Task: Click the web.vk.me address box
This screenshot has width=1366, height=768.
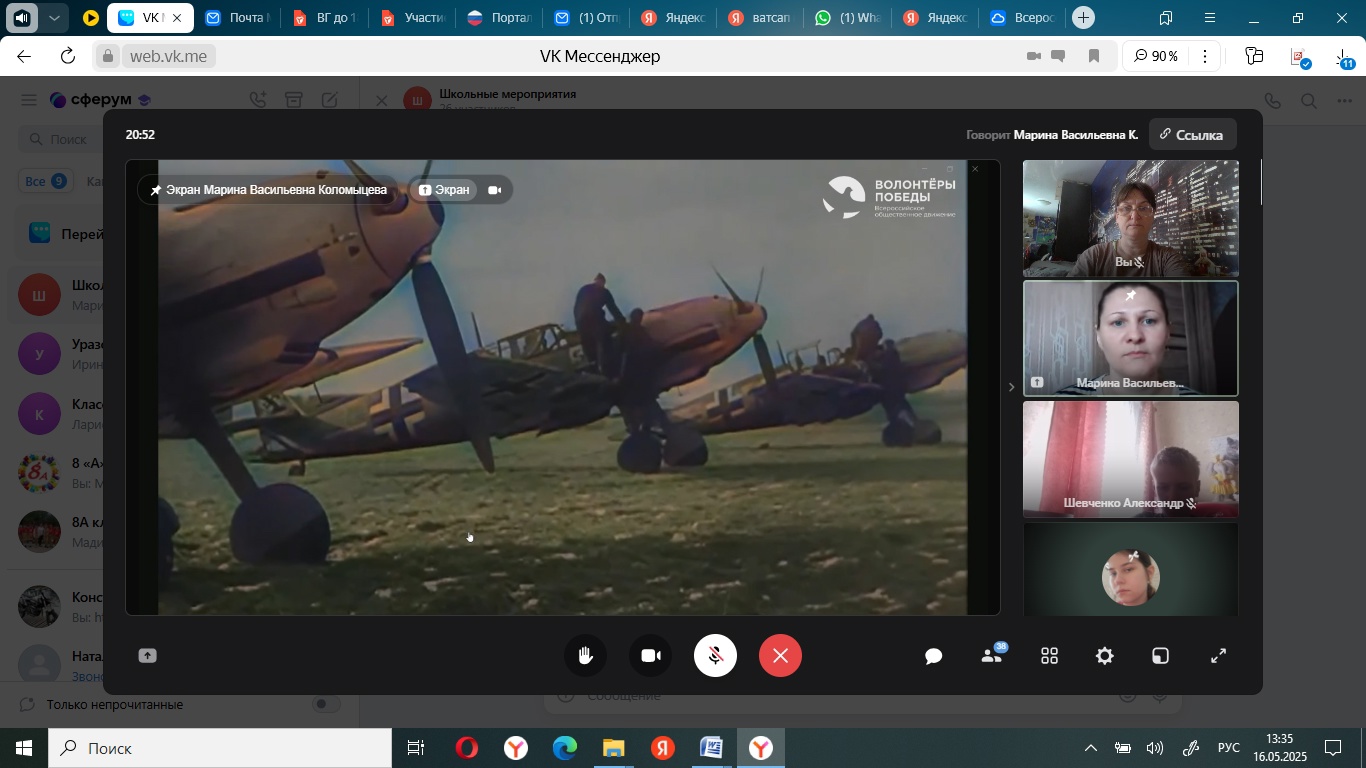Action: 168,56
